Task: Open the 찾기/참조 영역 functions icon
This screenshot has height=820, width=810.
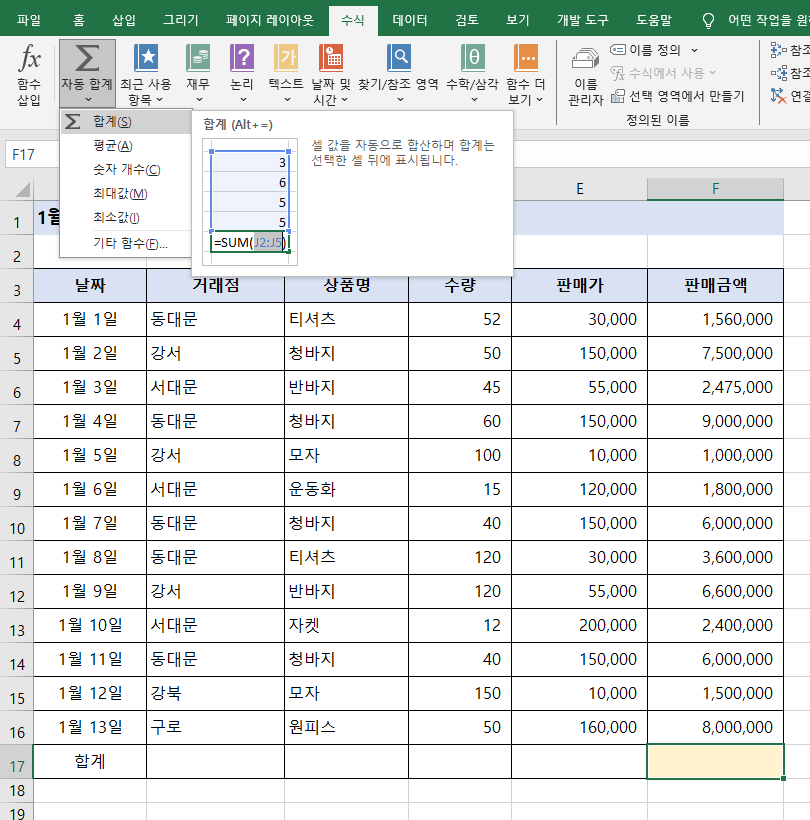Action: click(x=398, y=57)
